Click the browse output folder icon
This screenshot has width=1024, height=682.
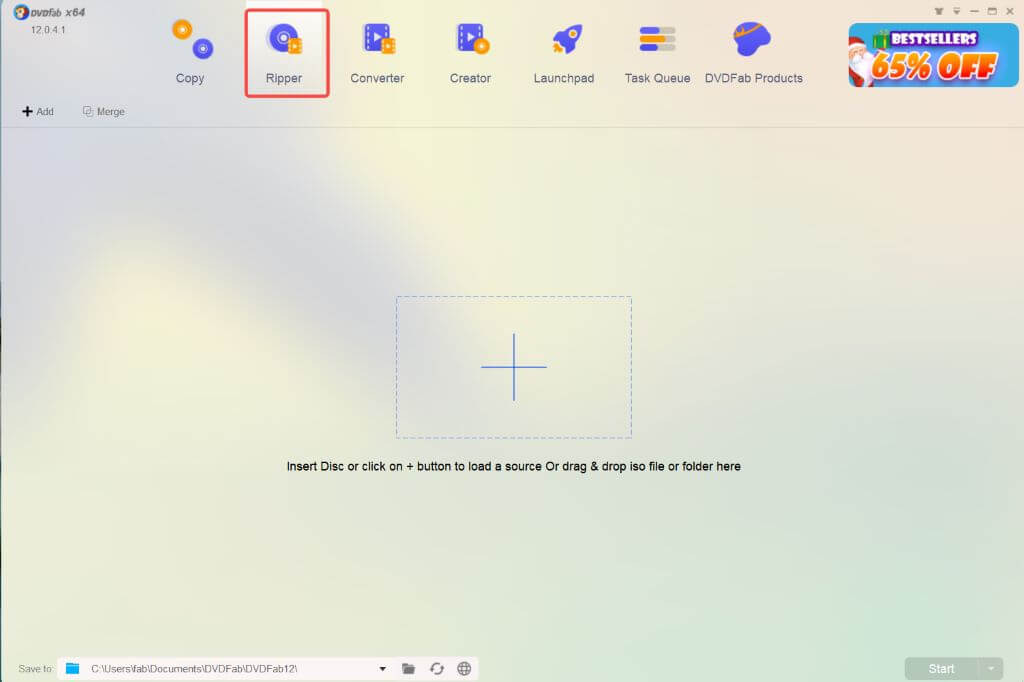(408, 668)
